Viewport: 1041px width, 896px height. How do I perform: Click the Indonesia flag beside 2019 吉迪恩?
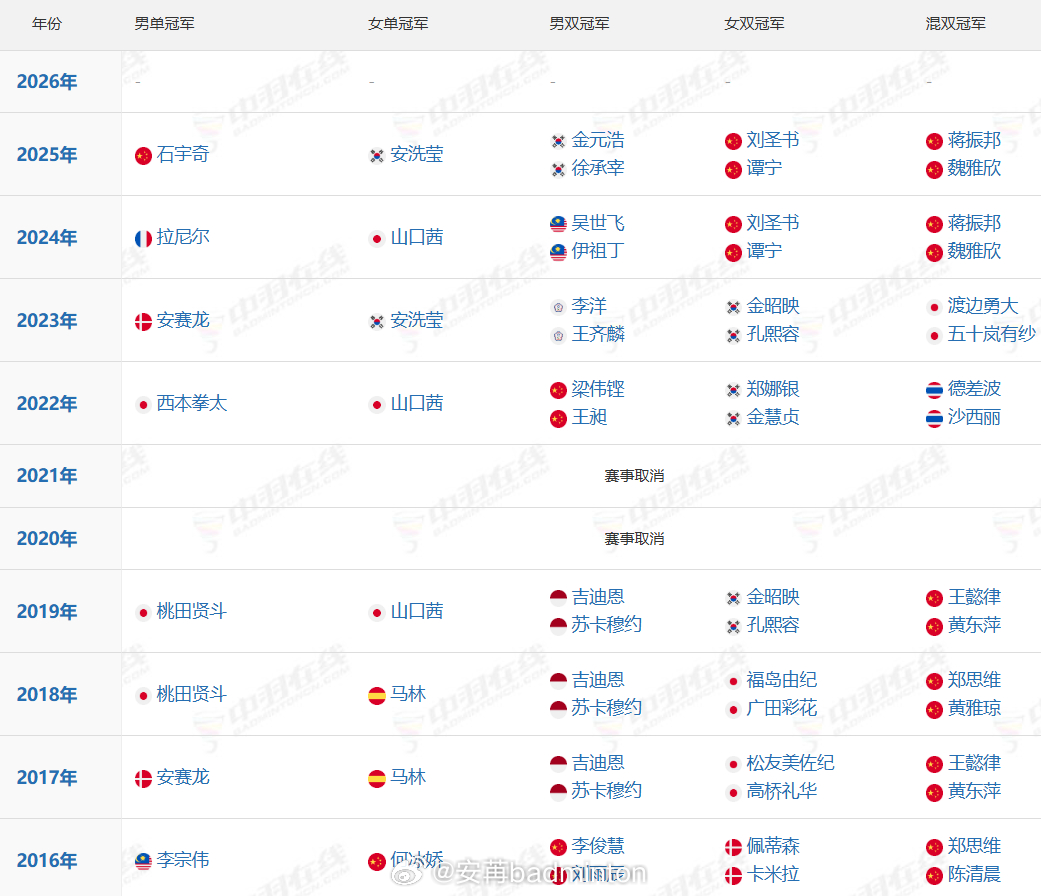(558, 598)
